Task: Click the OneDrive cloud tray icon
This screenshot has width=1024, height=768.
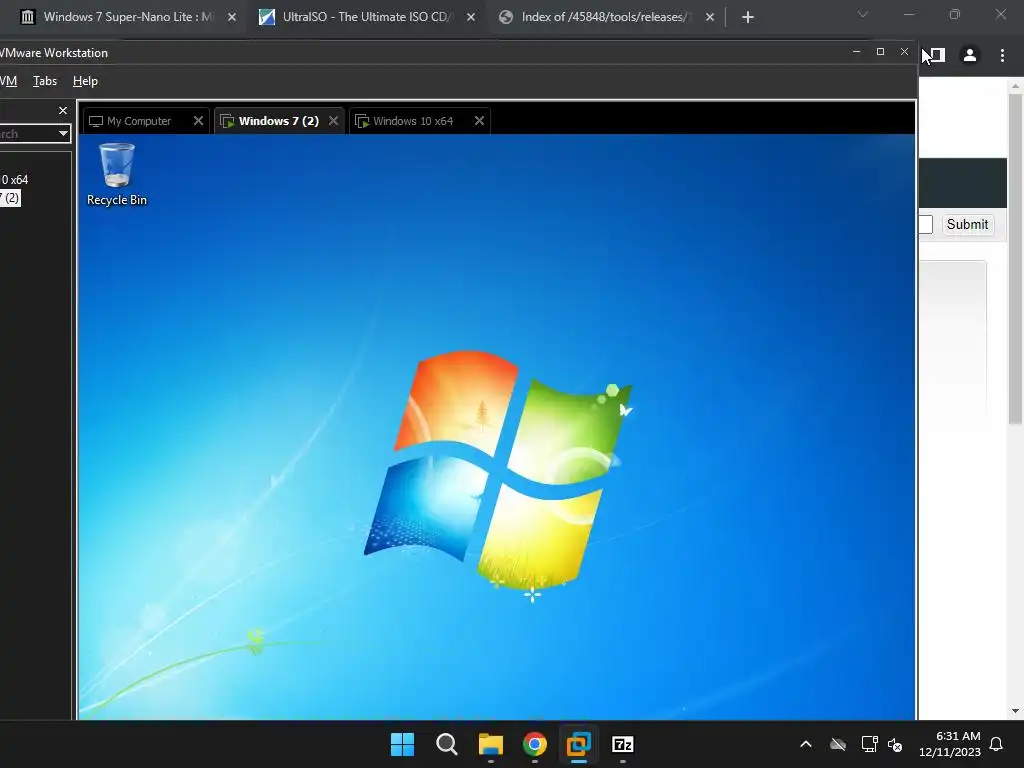Action: click(838, 744)
